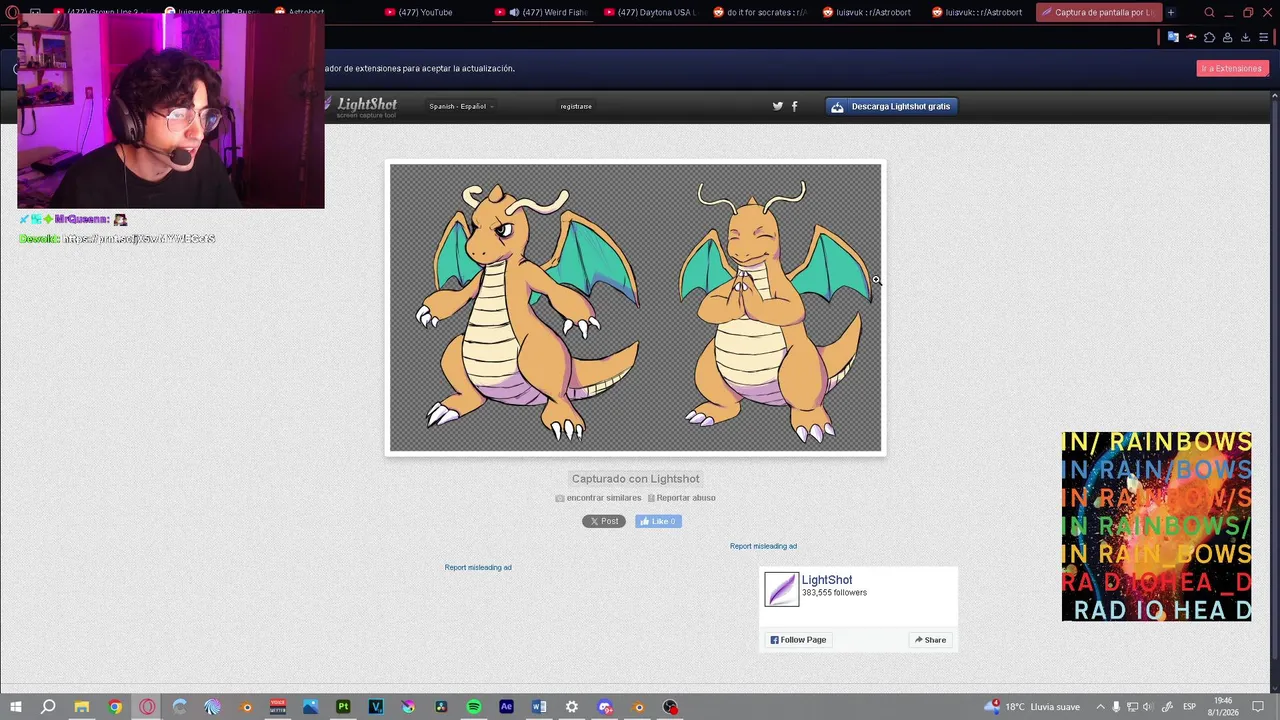Click the encontrar similares link
Image resolution: width=1280 pixels, height=720 pixels.
point(598,498)
